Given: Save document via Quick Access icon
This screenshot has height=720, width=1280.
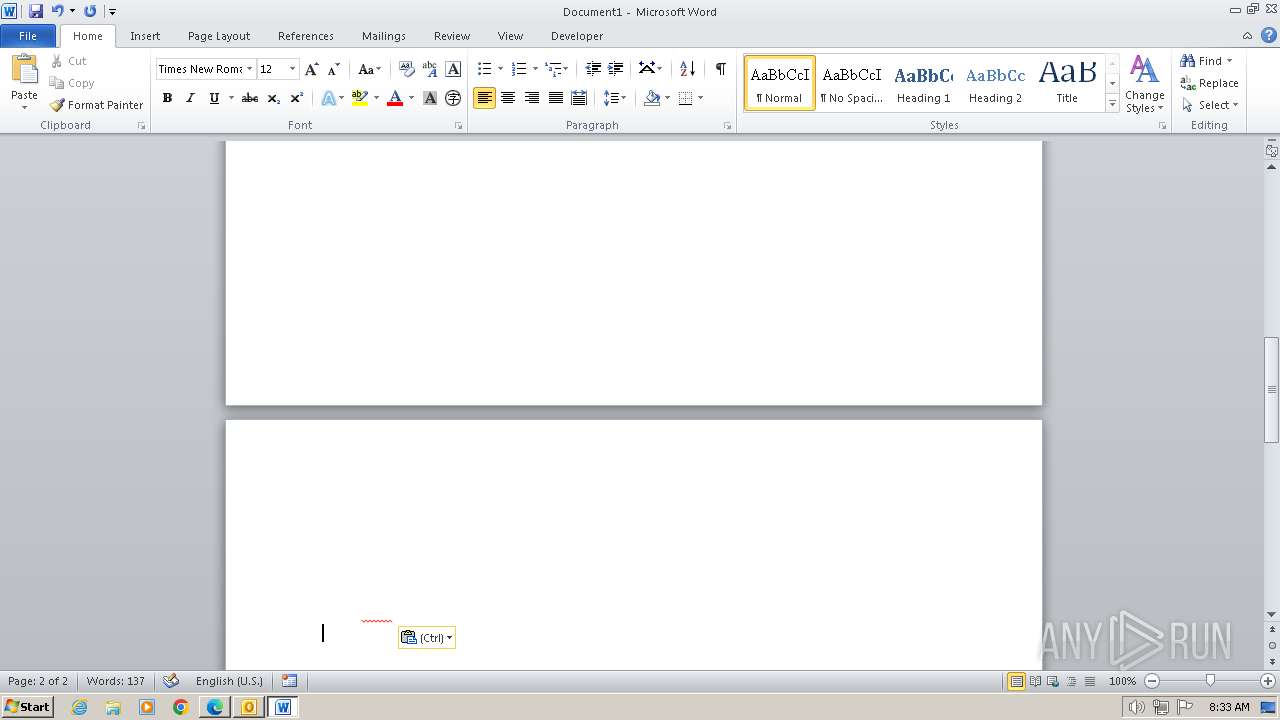Looking at the screenshot, I should [x=36, y=11].
